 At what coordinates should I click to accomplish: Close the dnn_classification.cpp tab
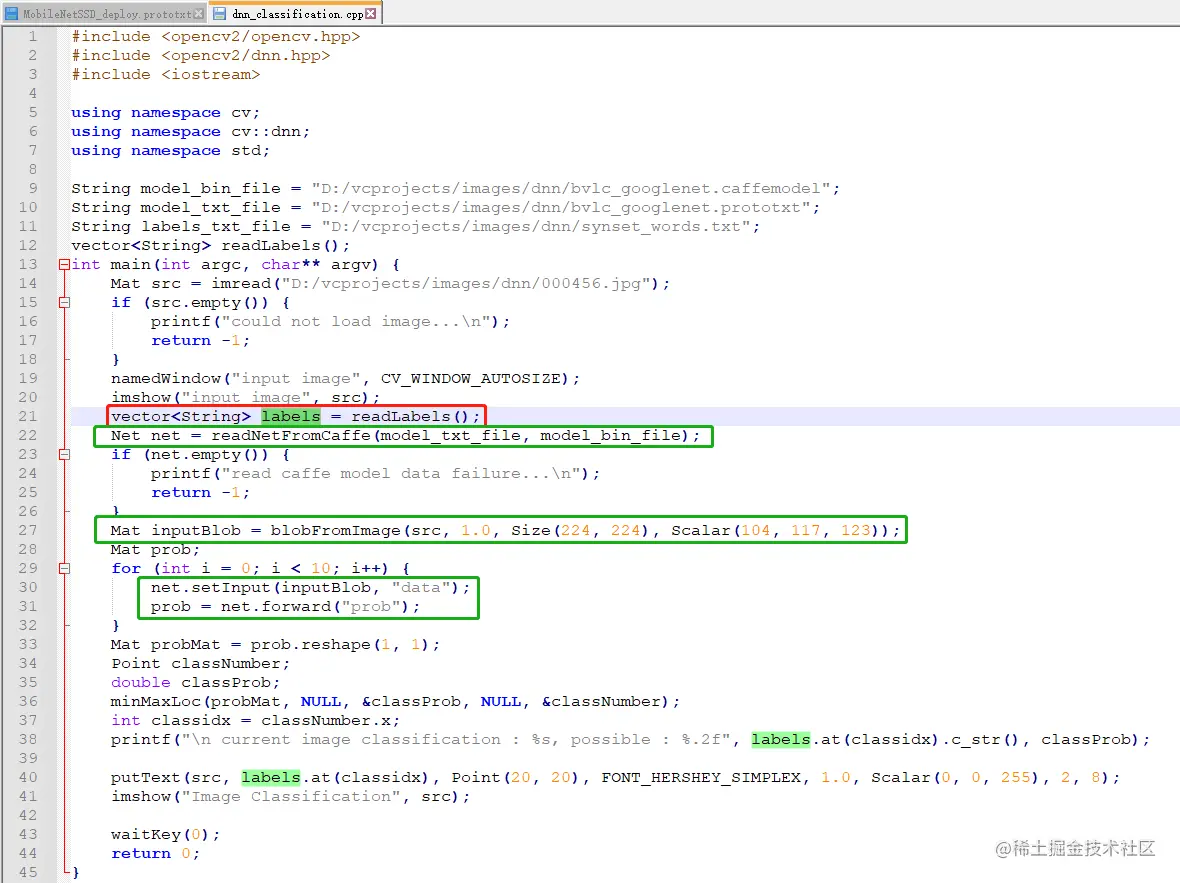tap(370, 14)
